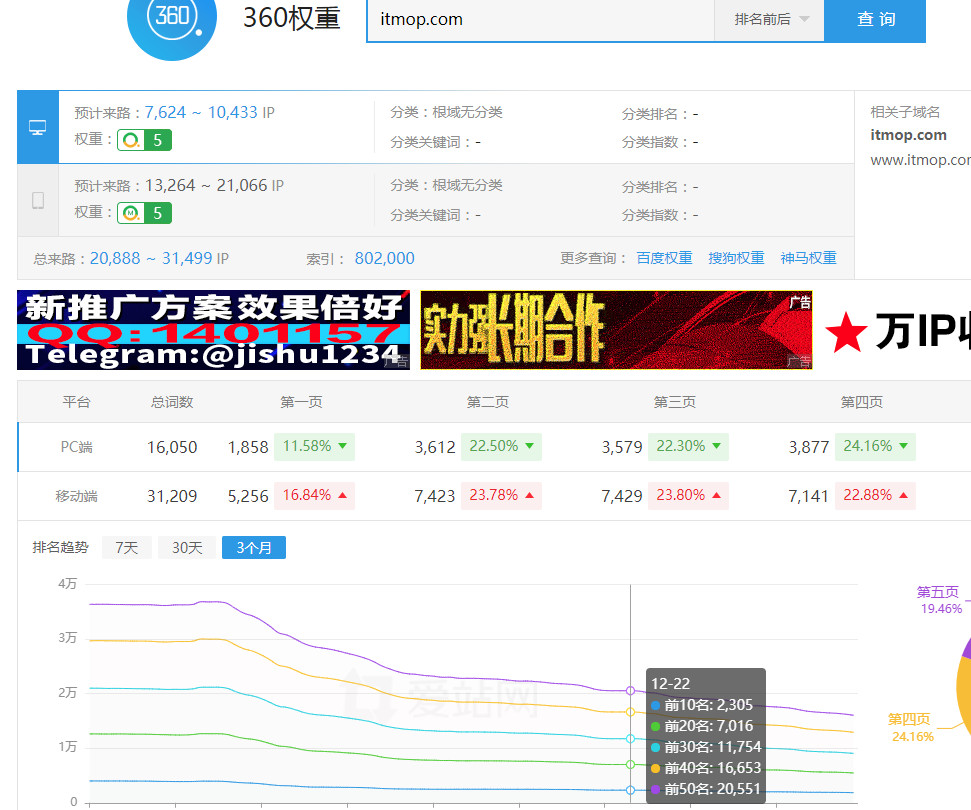The width and height of the screenshot is (971, 810).
Task: Open the 神马权重 query link
Action: click(808, 258)
